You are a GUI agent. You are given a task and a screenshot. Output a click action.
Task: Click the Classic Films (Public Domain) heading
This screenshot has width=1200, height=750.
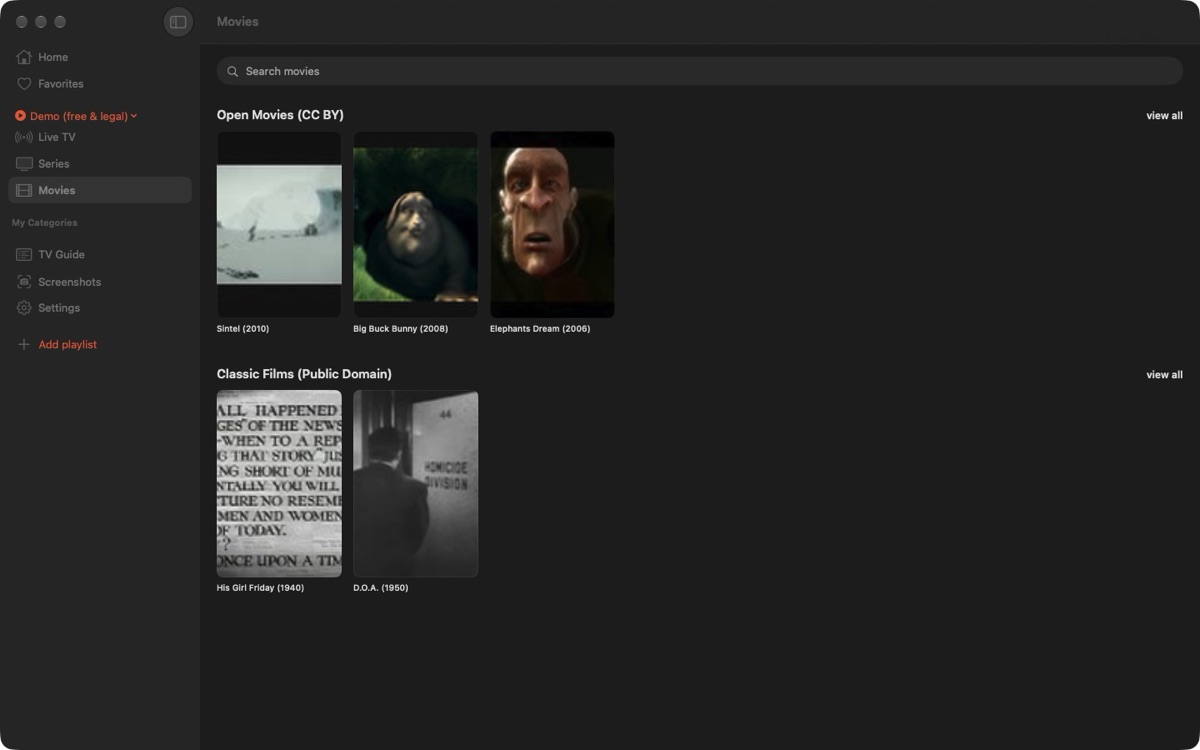304,374
